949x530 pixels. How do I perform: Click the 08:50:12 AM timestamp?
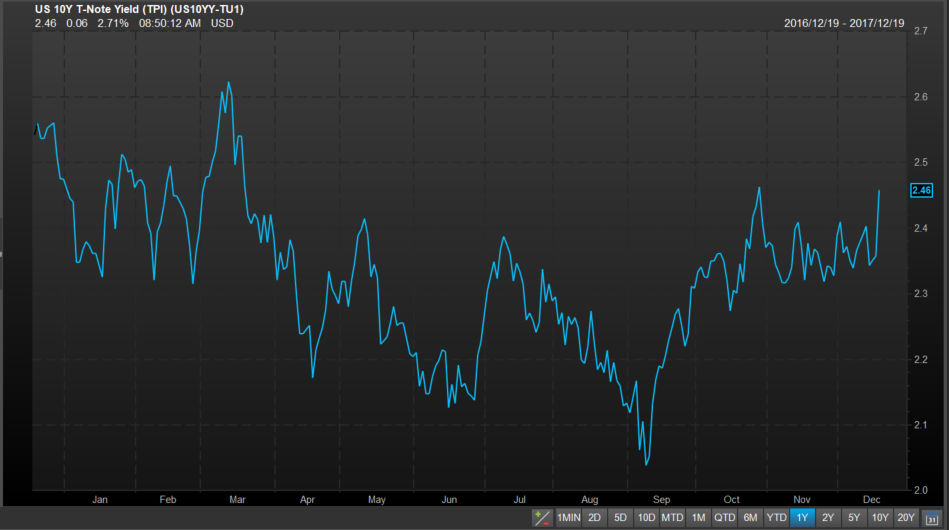click(169, 24)
